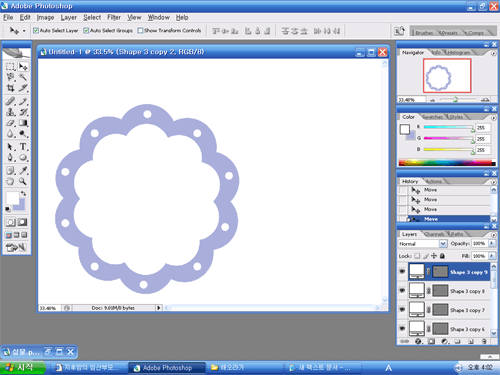Select the Healing Brush tool

click(10, 101)
